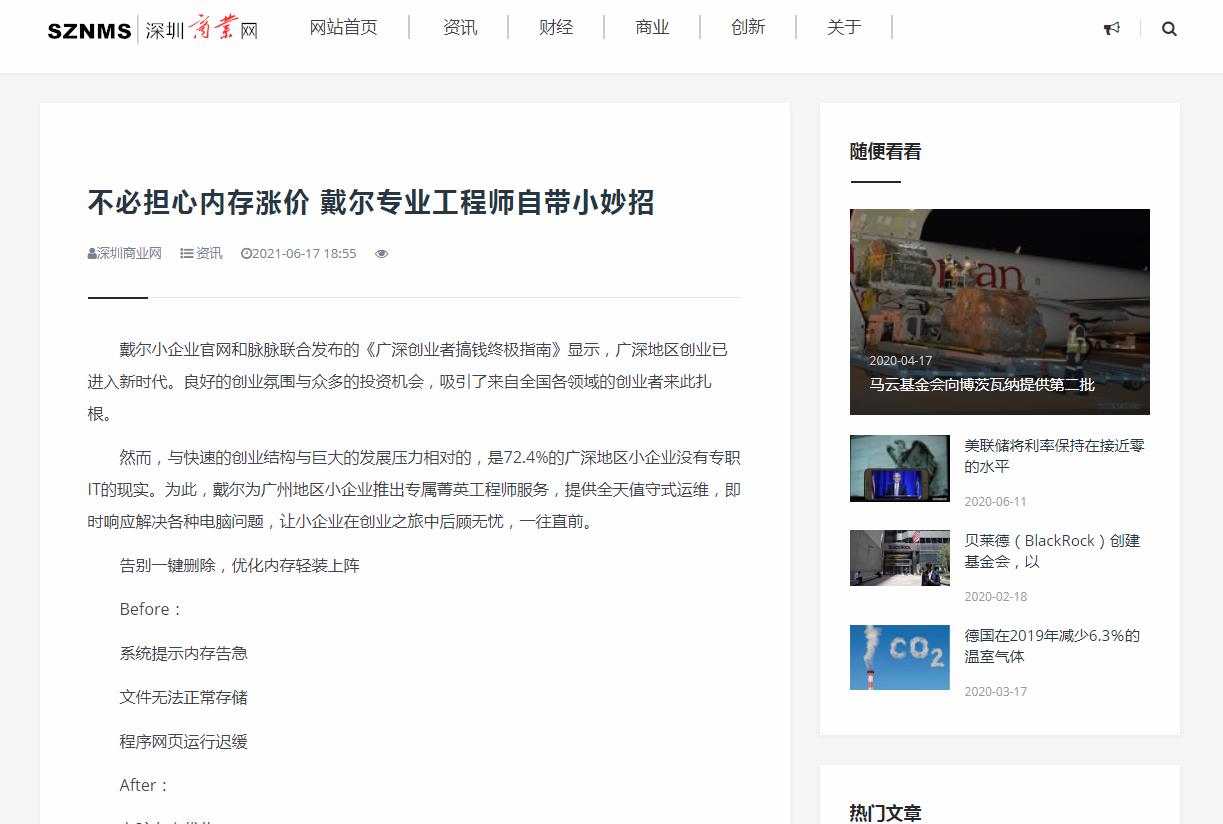Open the 资讯 category link under title
The width and height of the screenshot is (1223, 824).
click(209, 254)
